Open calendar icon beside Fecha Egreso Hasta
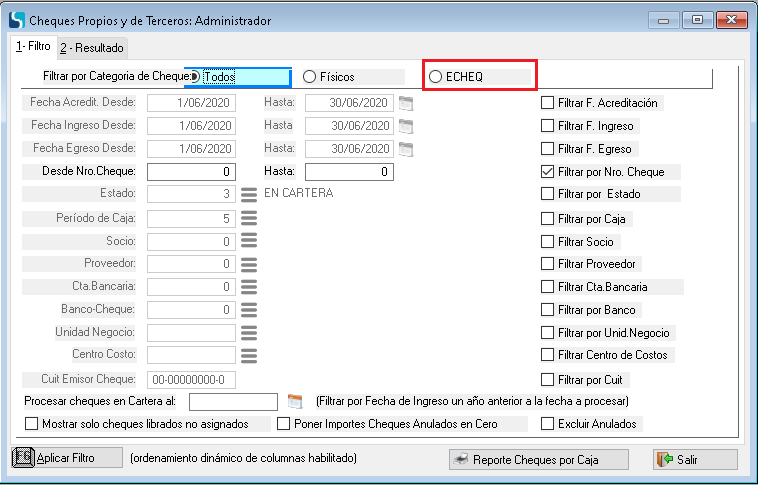The width and height of the screenshot is (758, 485). pyautogui.click(x=405, y=149)
